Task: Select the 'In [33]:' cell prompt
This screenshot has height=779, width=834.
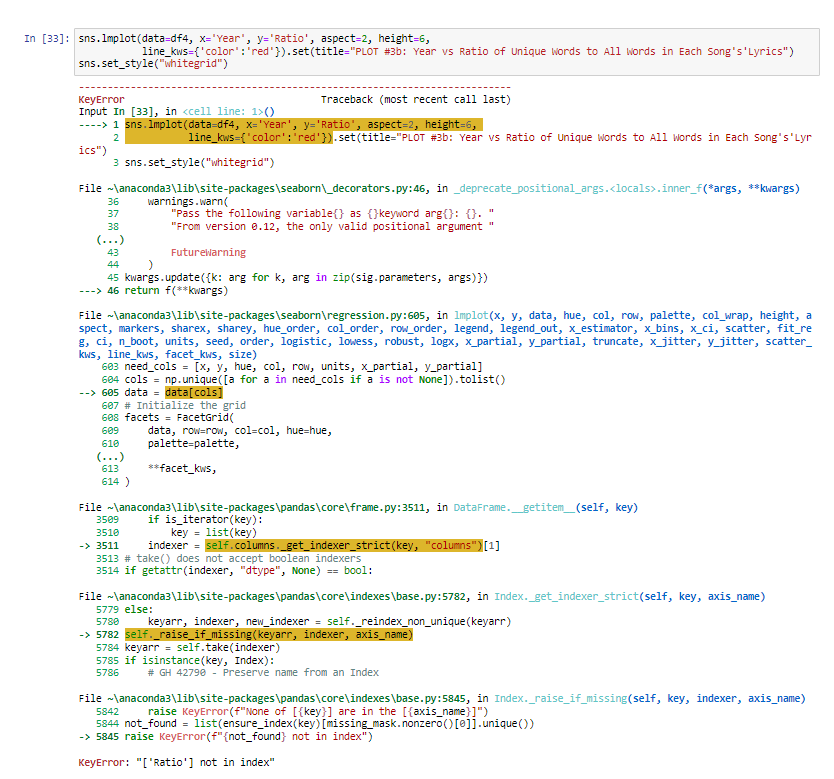Action: (47, 39)
